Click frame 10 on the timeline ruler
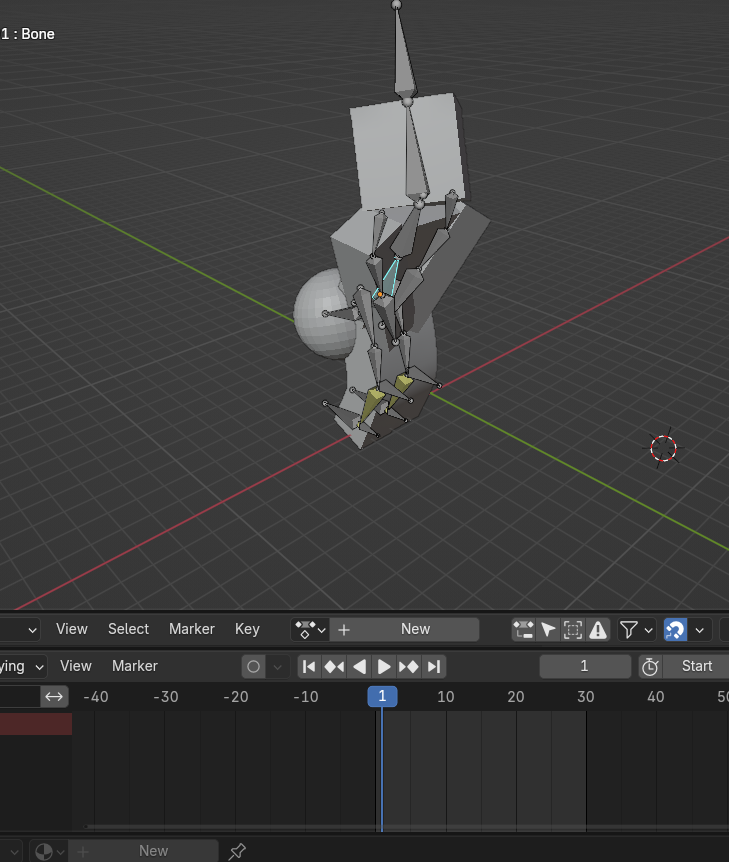This screenshot has height=862, width=729. tap(445, 697)
